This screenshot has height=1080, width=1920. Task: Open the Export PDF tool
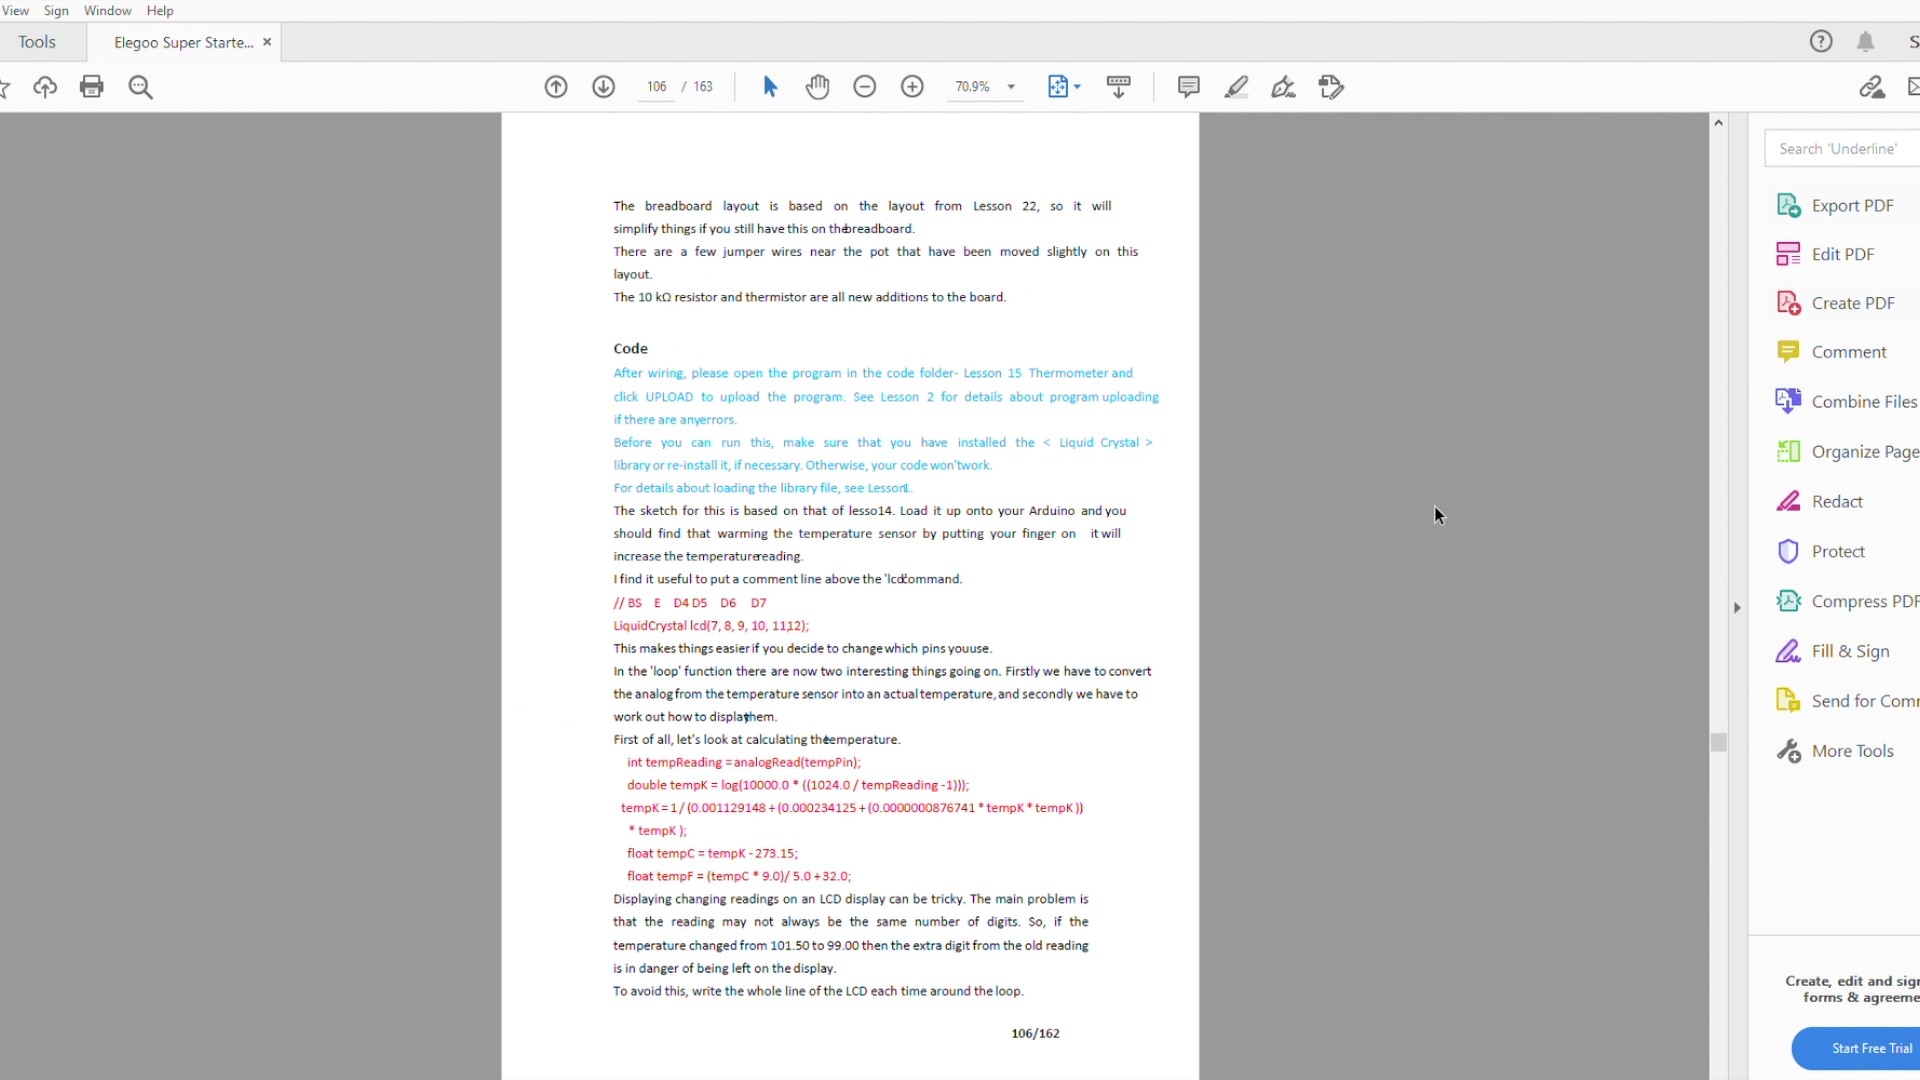pos(1852,205)
